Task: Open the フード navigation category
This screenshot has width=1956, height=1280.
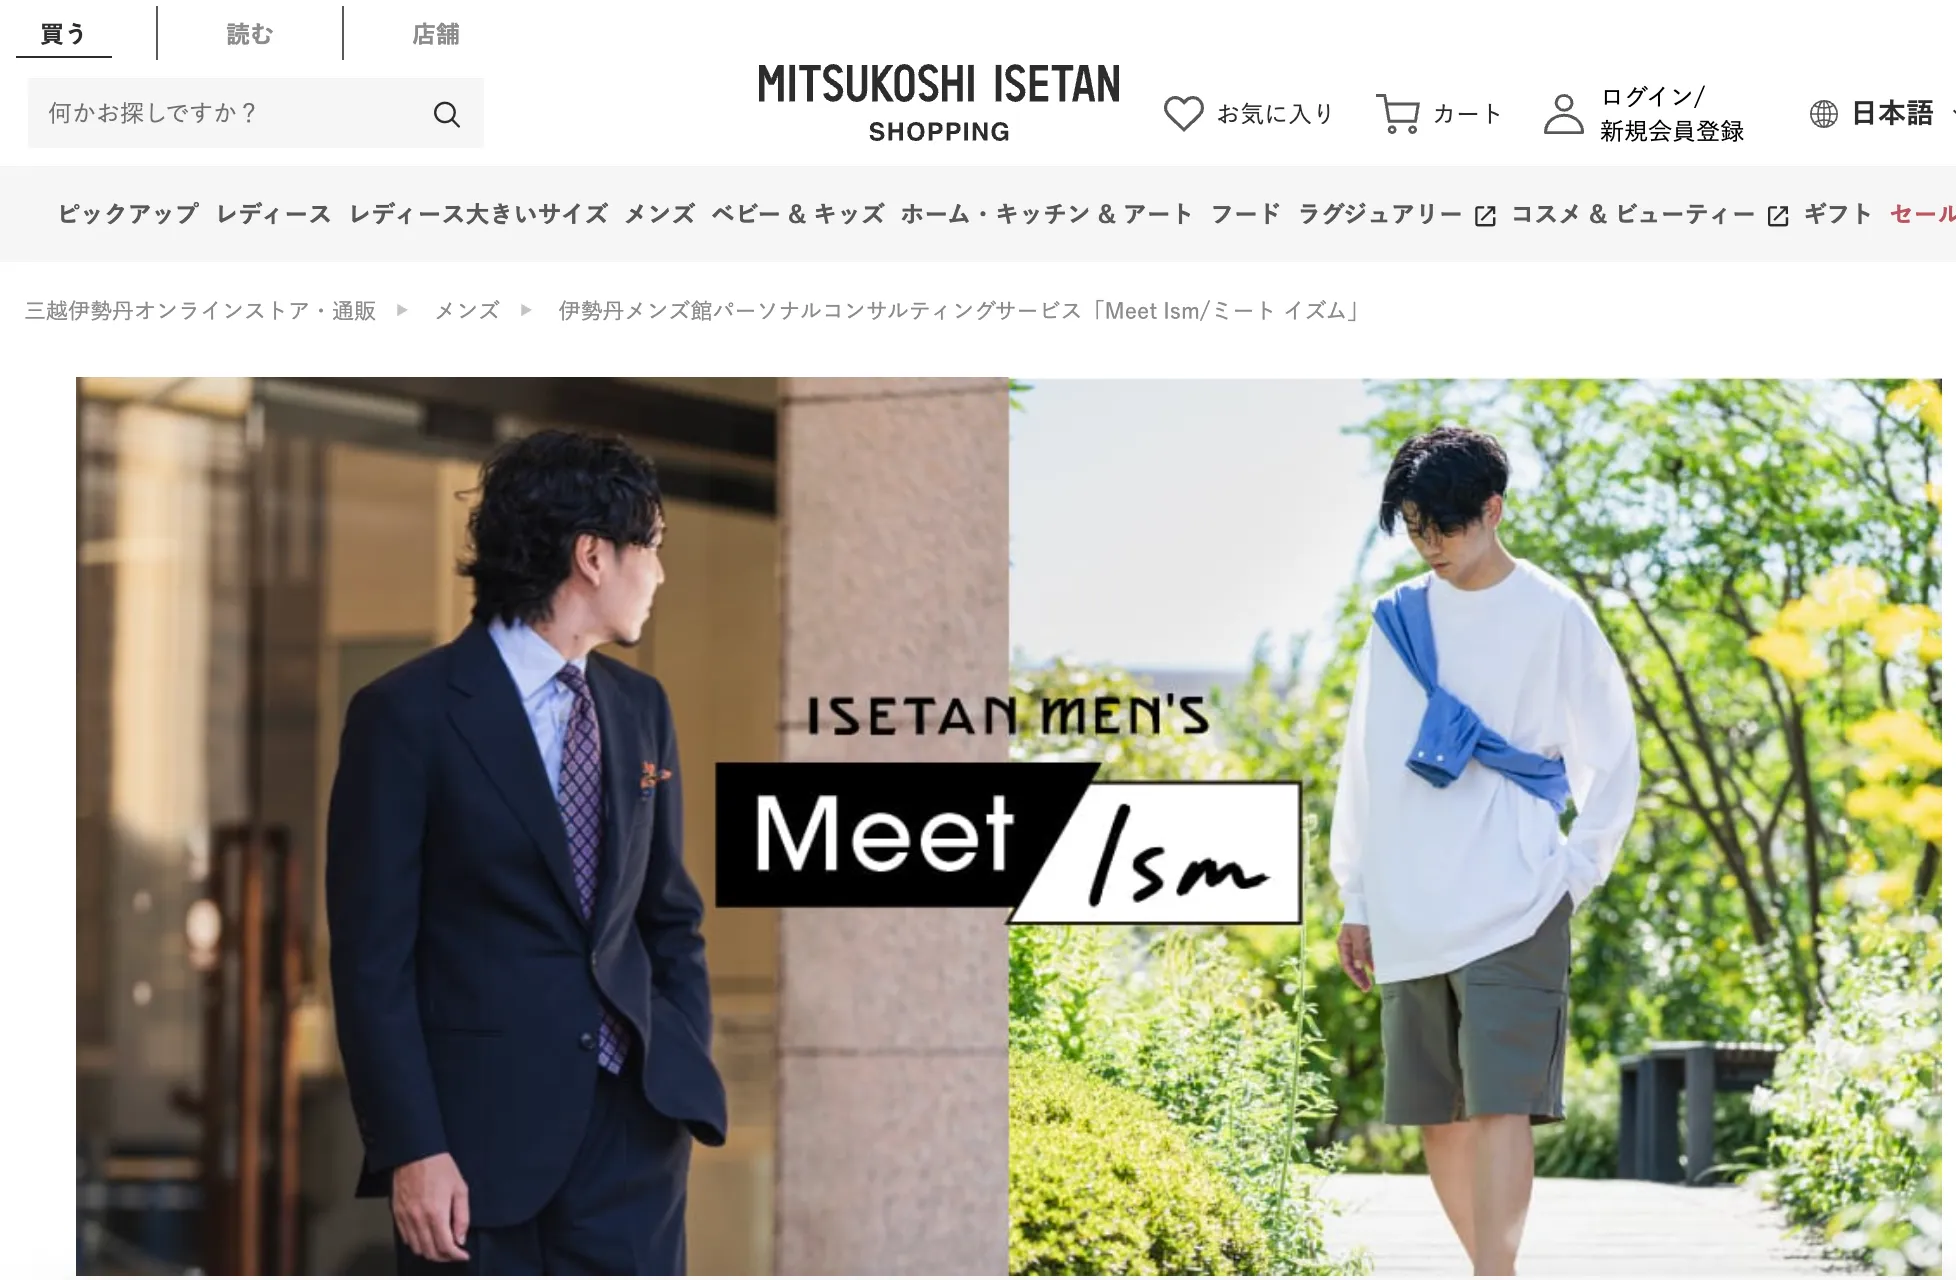Action: [1245, 214]
